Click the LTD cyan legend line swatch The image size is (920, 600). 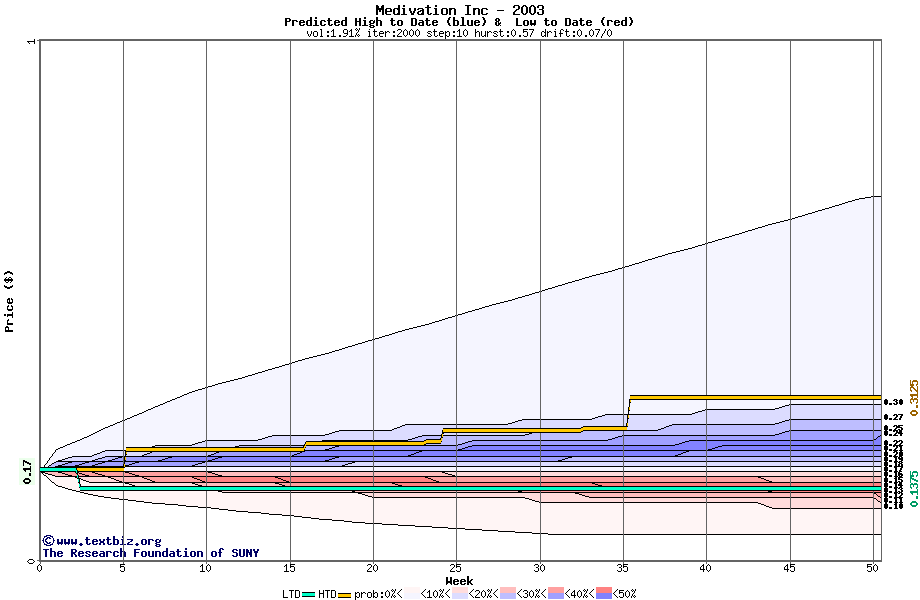coord(309,595)
